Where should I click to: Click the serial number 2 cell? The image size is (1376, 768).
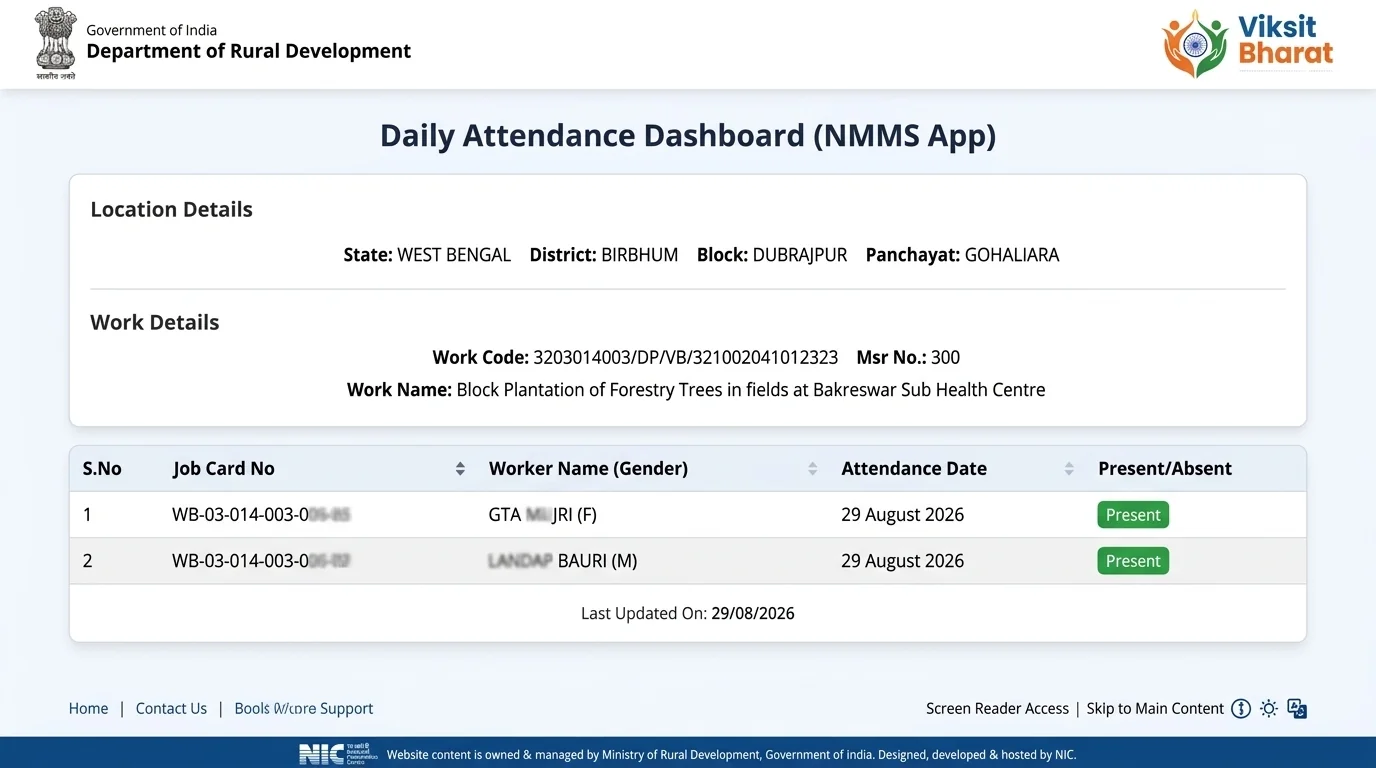[87, 561]
